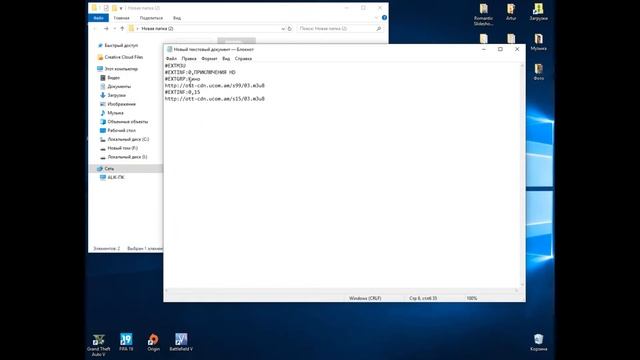Expand the Explorer ribbon with the chevron
The image size is (640, 360).
pyautogui.click(x=376, y=18)
